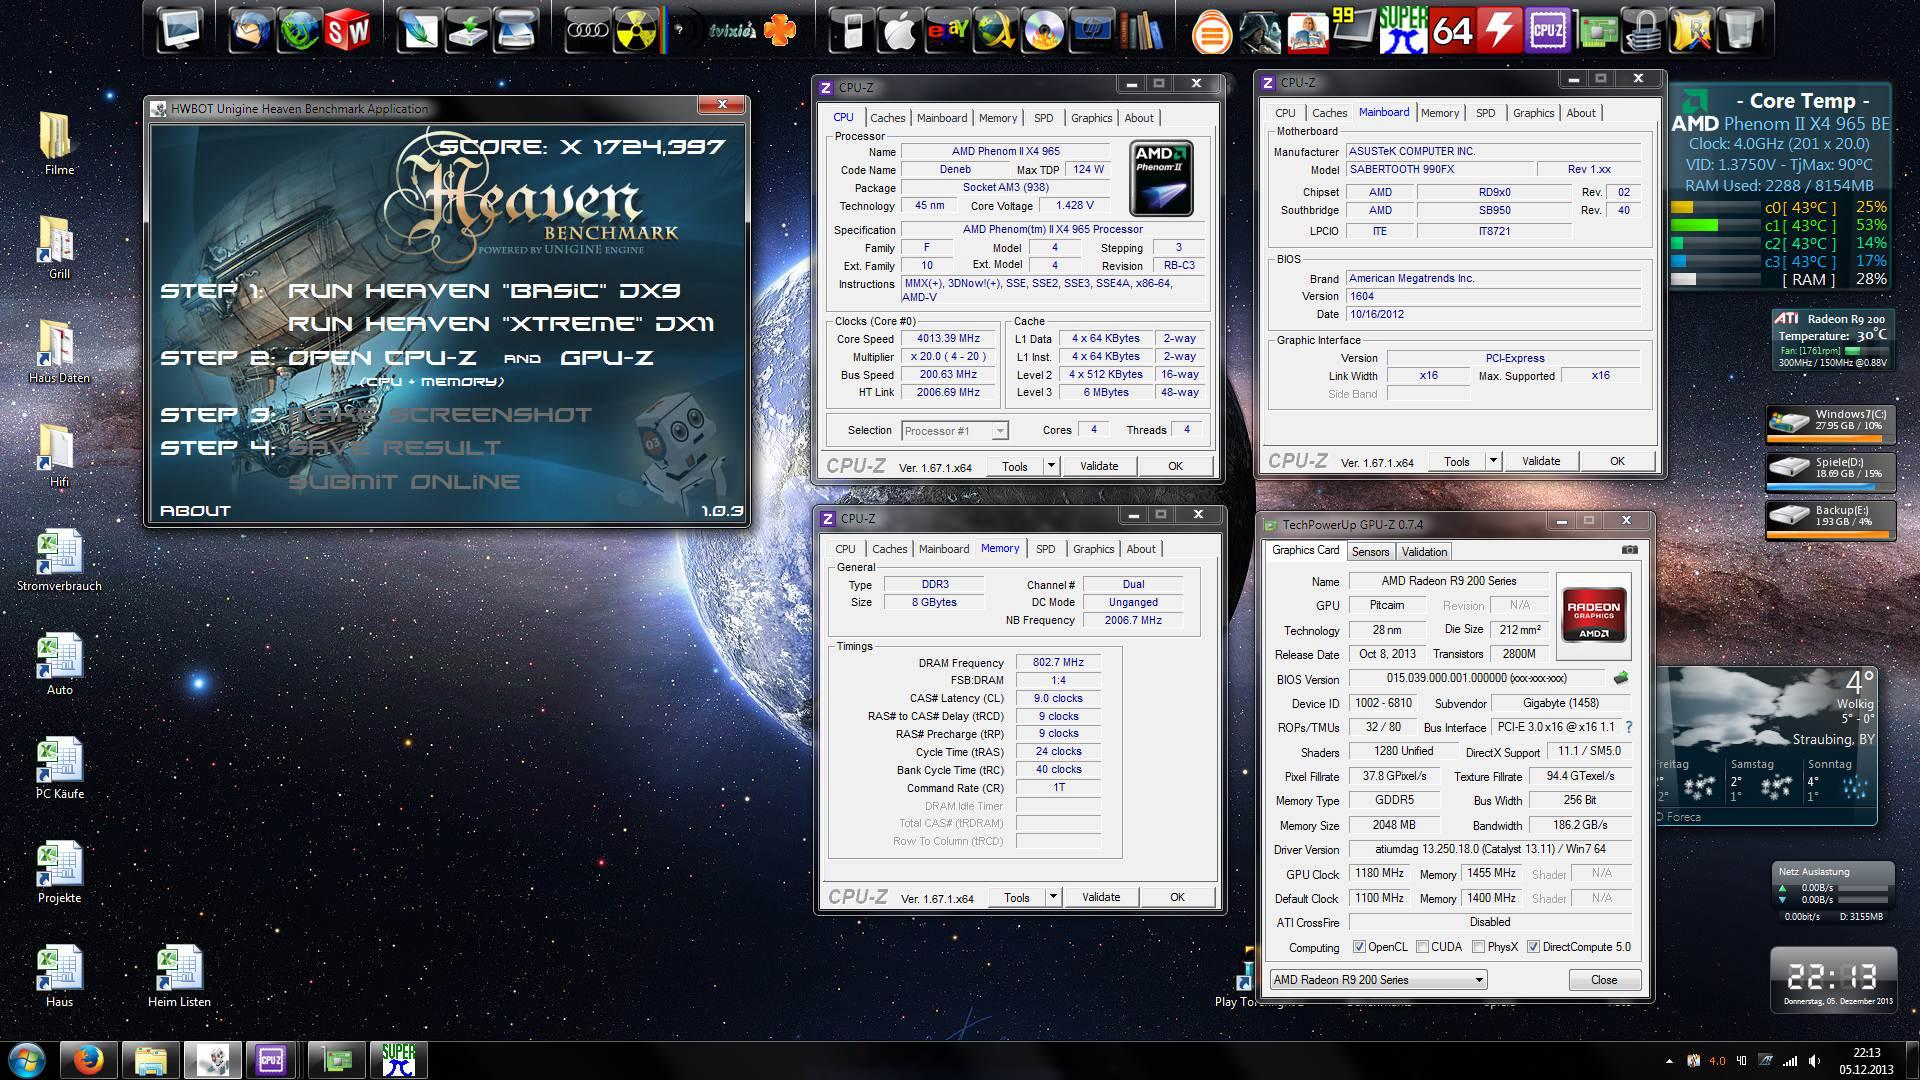Launch the red lightning bolt dock icon
Viewport: 1920px width, 1080px height.
[1499, 30]
